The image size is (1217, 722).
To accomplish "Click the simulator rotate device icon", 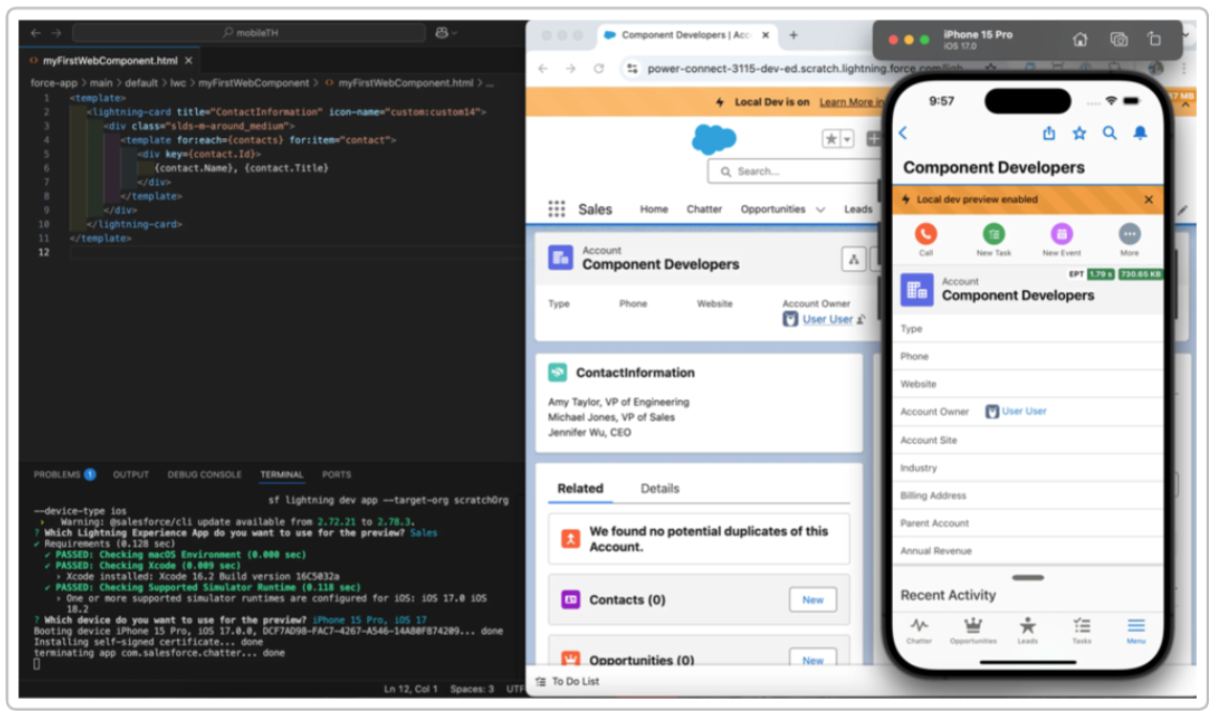I will (x=1154, y=40).
